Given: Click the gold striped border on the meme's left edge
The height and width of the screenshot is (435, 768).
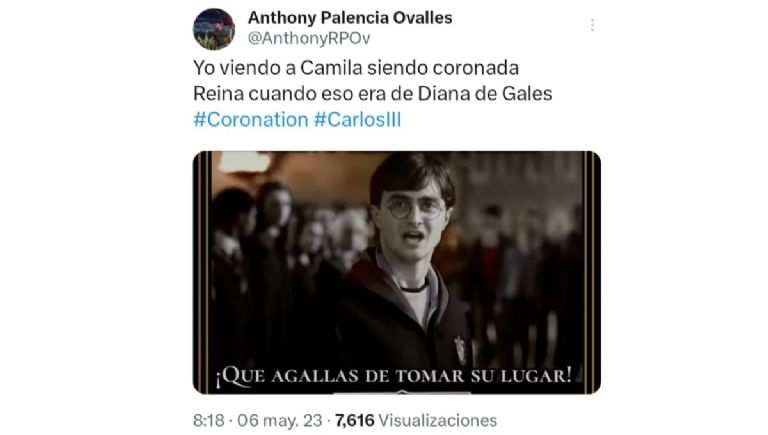Looking at the screenshot, I should click(203, 272).
